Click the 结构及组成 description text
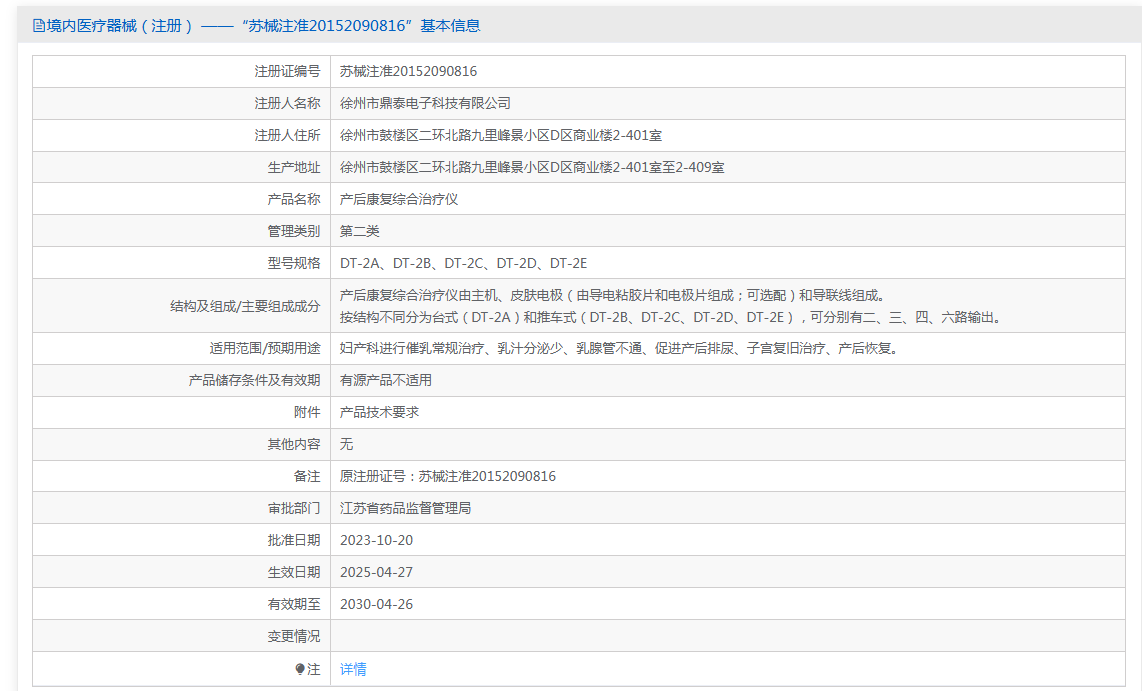This screenshot has width=1142, height=691. coord(672,306)
